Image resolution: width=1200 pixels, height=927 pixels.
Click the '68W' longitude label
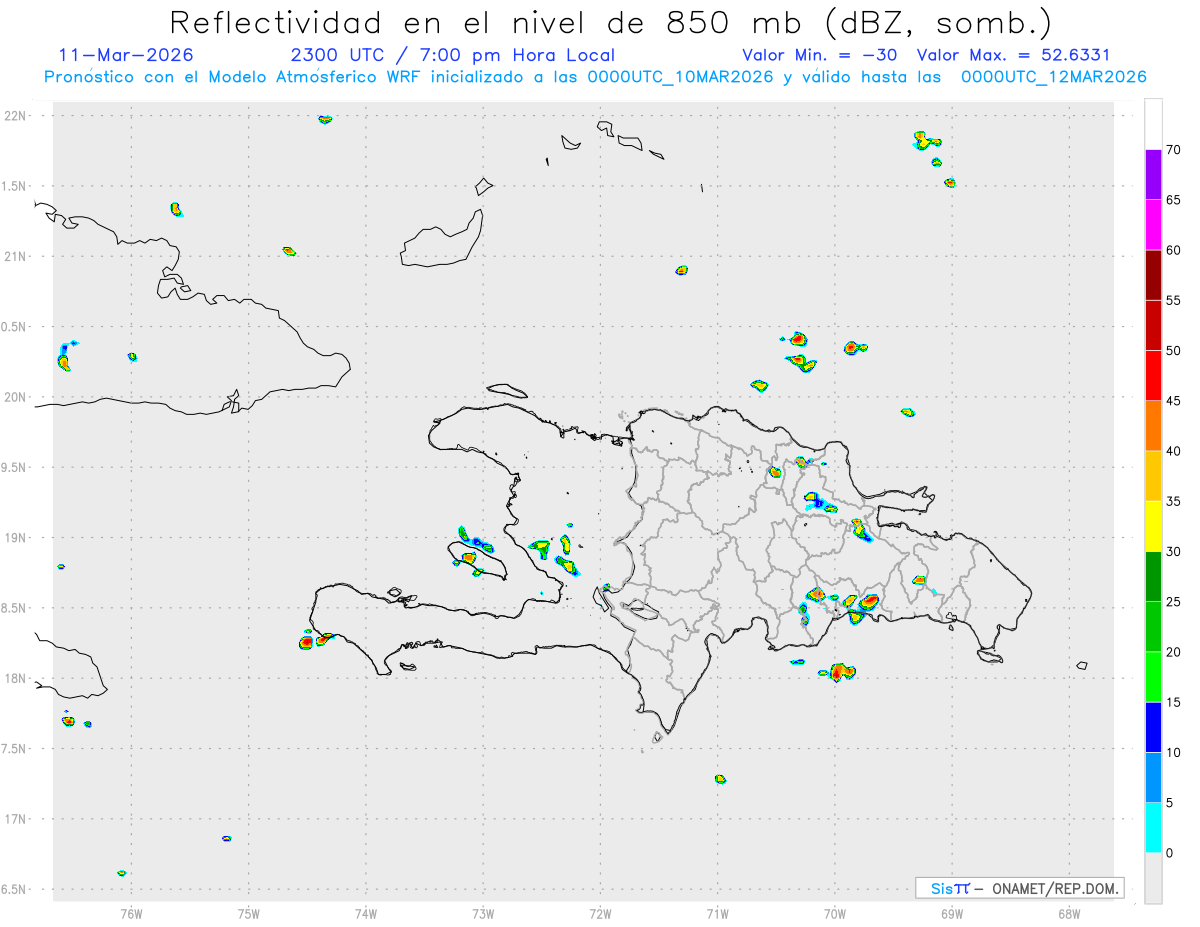[x=1069, y=913]
